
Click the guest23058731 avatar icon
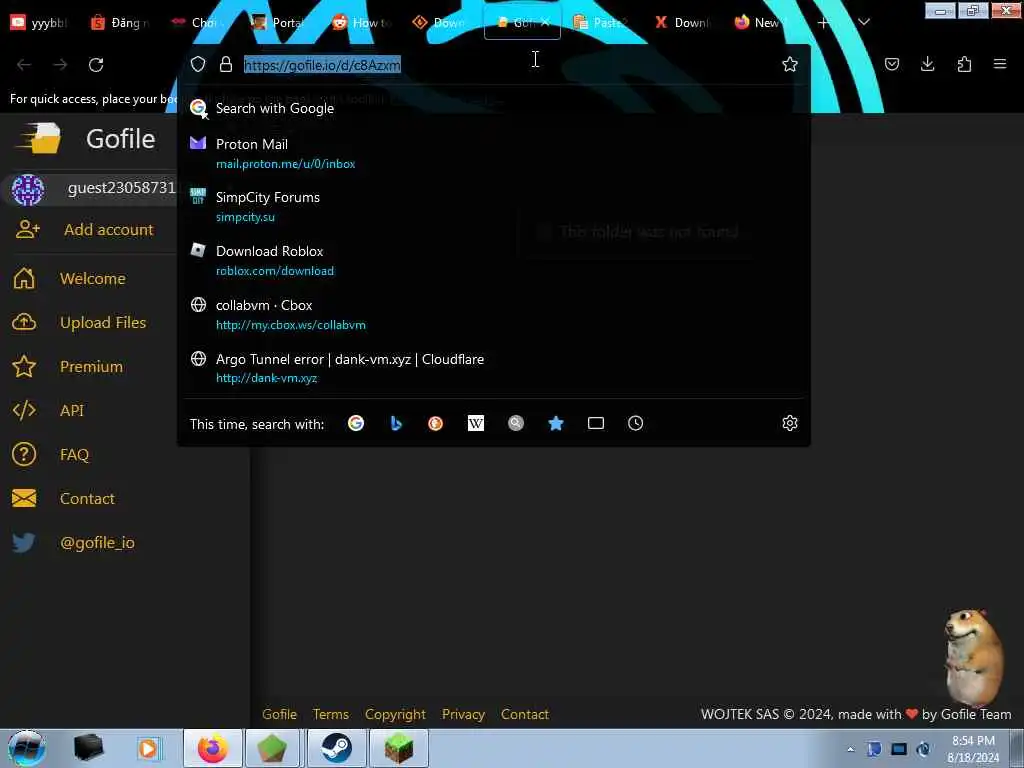pos(27,190)
